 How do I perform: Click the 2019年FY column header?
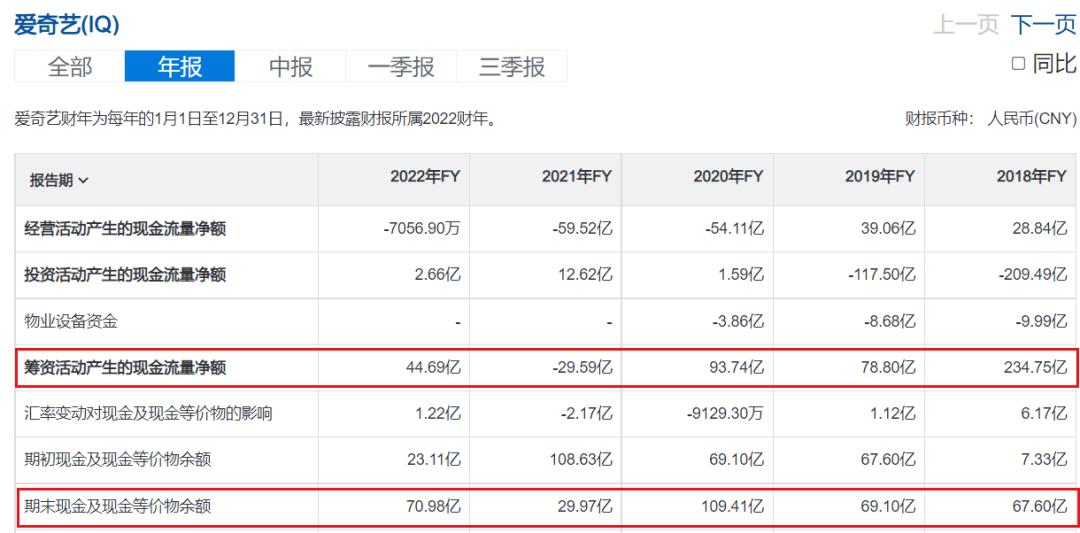tap(880, 176)
